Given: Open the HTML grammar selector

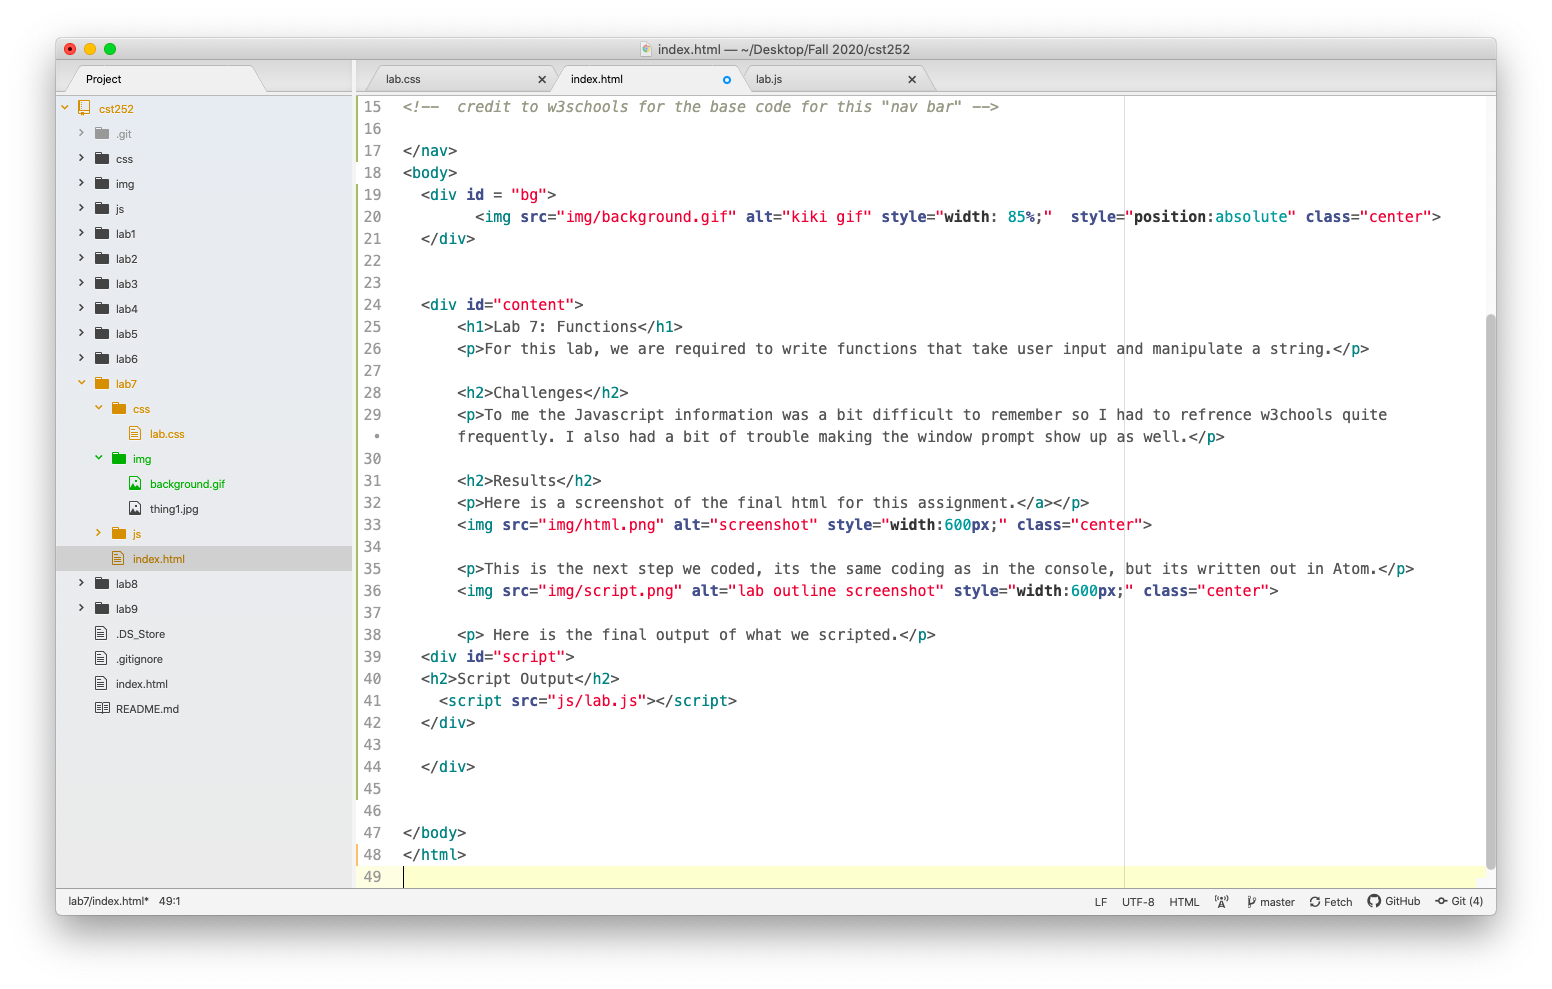Looking at the screenshot, I should point(1184,902).
